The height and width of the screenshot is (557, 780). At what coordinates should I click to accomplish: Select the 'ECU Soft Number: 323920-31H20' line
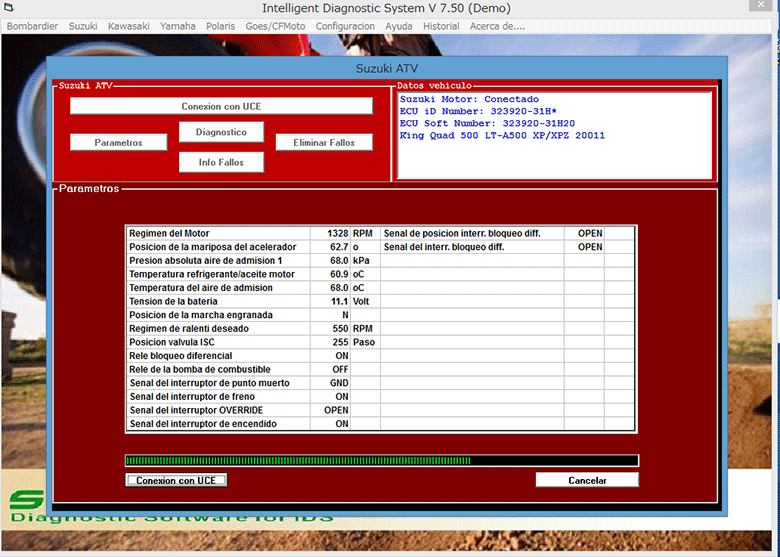point(487,123)
